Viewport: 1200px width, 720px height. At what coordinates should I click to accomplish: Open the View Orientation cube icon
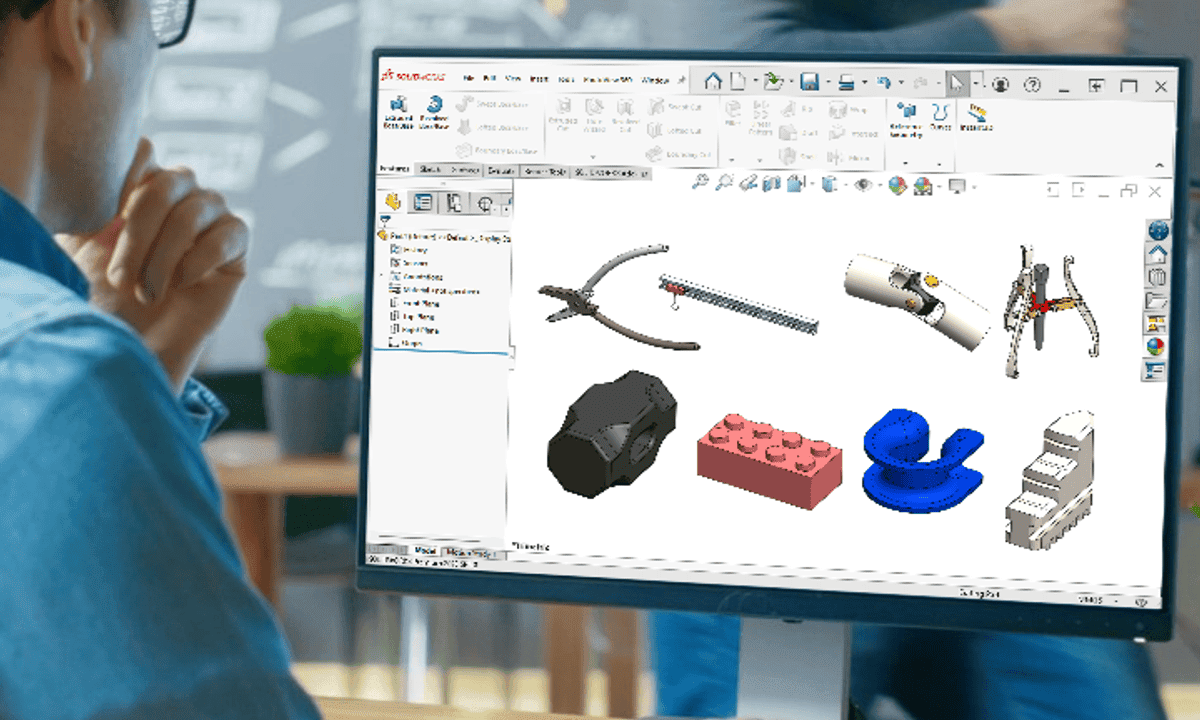pyautogui.click(x=828, y=186)
